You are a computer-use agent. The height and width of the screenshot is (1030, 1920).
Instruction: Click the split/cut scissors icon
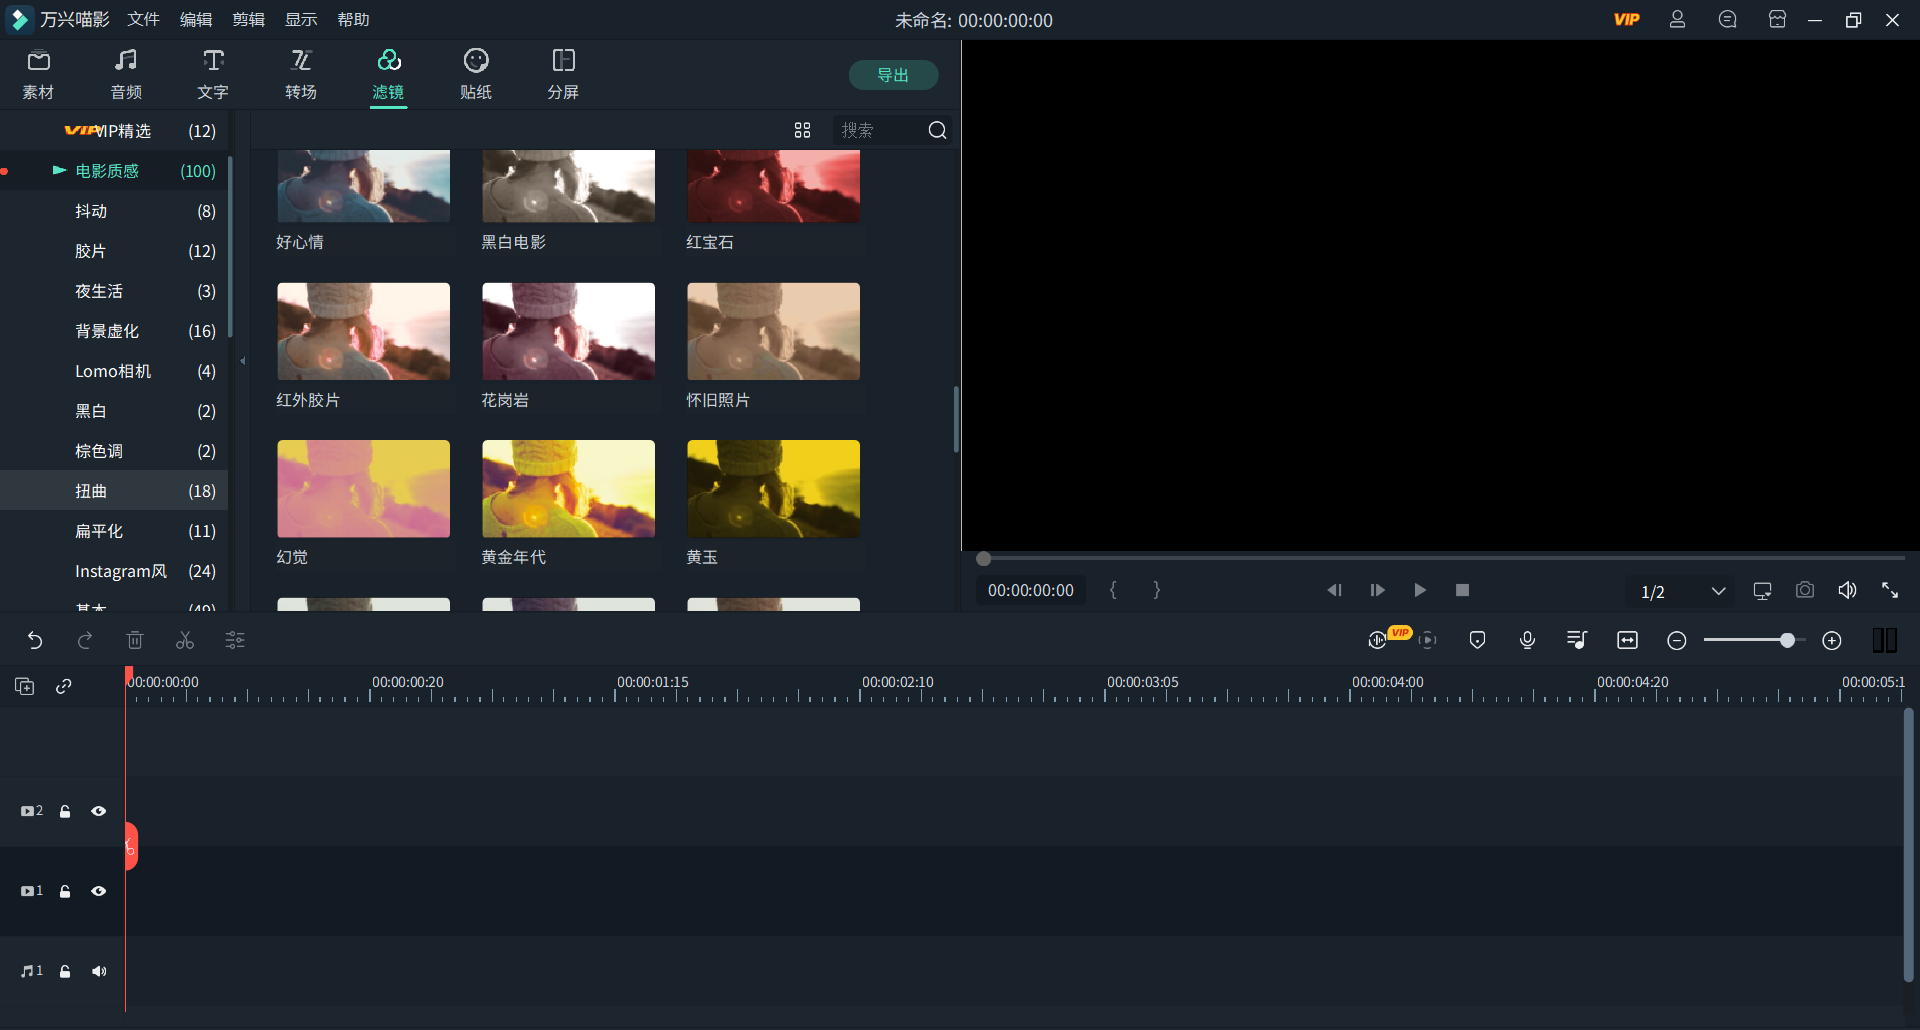click(x=185, y=640)
